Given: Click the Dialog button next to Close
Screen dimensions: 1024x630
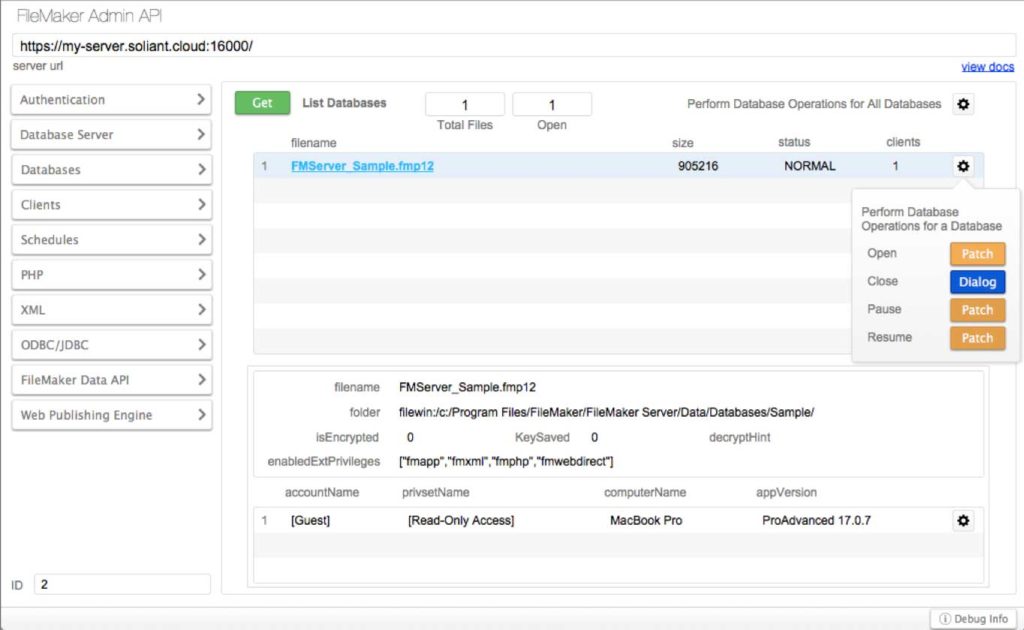Looking at the screenshot, I should click(976, 281).
